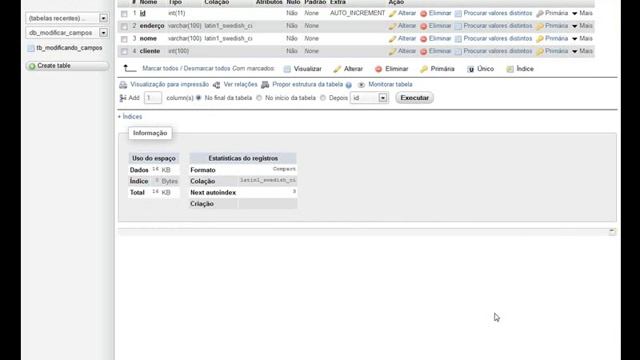Click the Propor estrutura da tabela icon

tap(265, 85)
